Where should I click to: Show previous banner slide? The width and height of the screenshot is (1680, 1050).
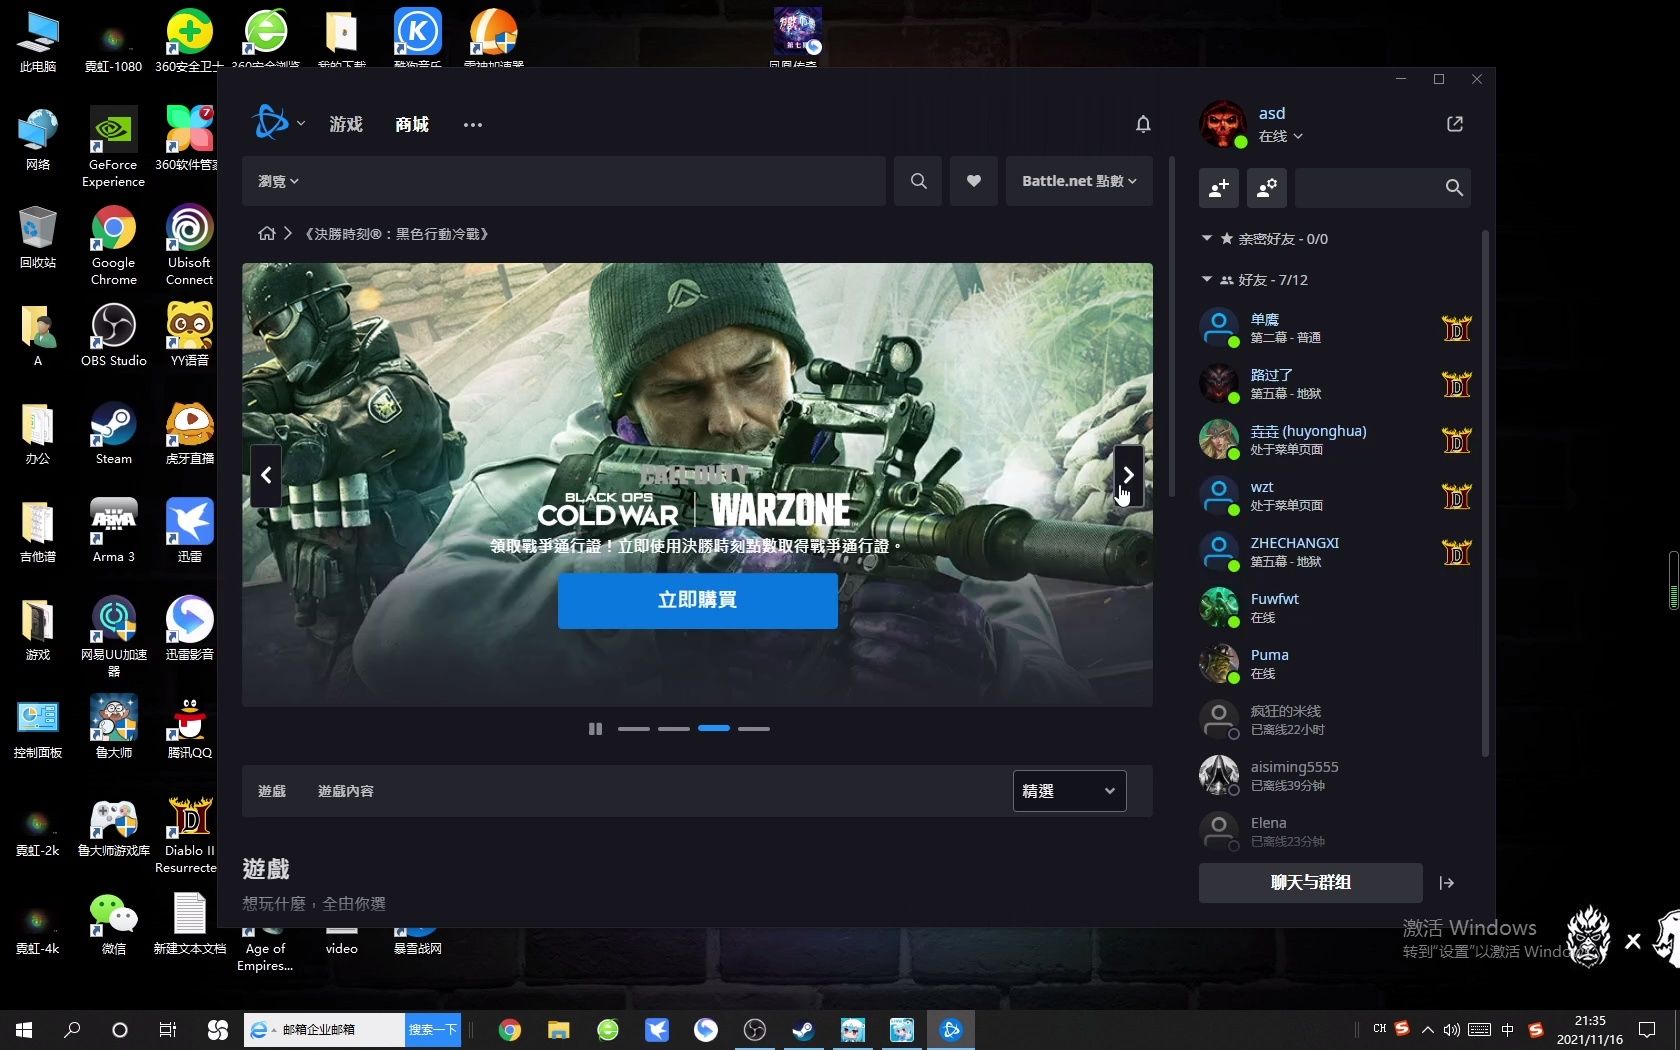(266, 475)
